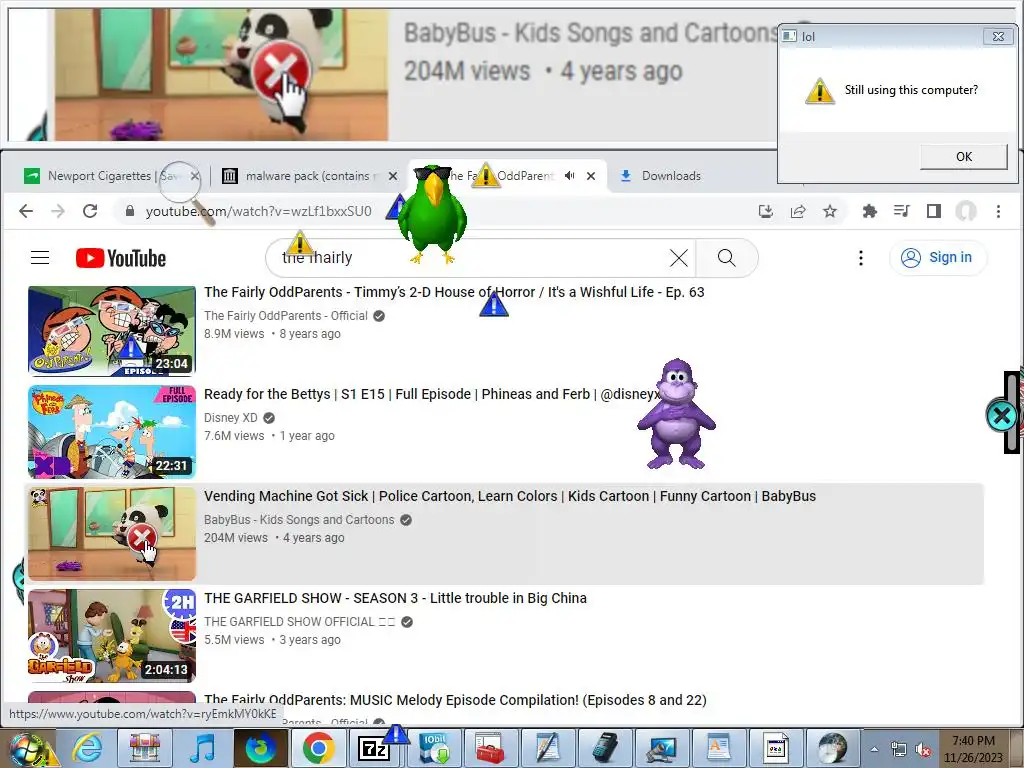Screen dimensions: 1024x768
Task: Open the Disney XD channel link
Action: click(x=231, y=418)
